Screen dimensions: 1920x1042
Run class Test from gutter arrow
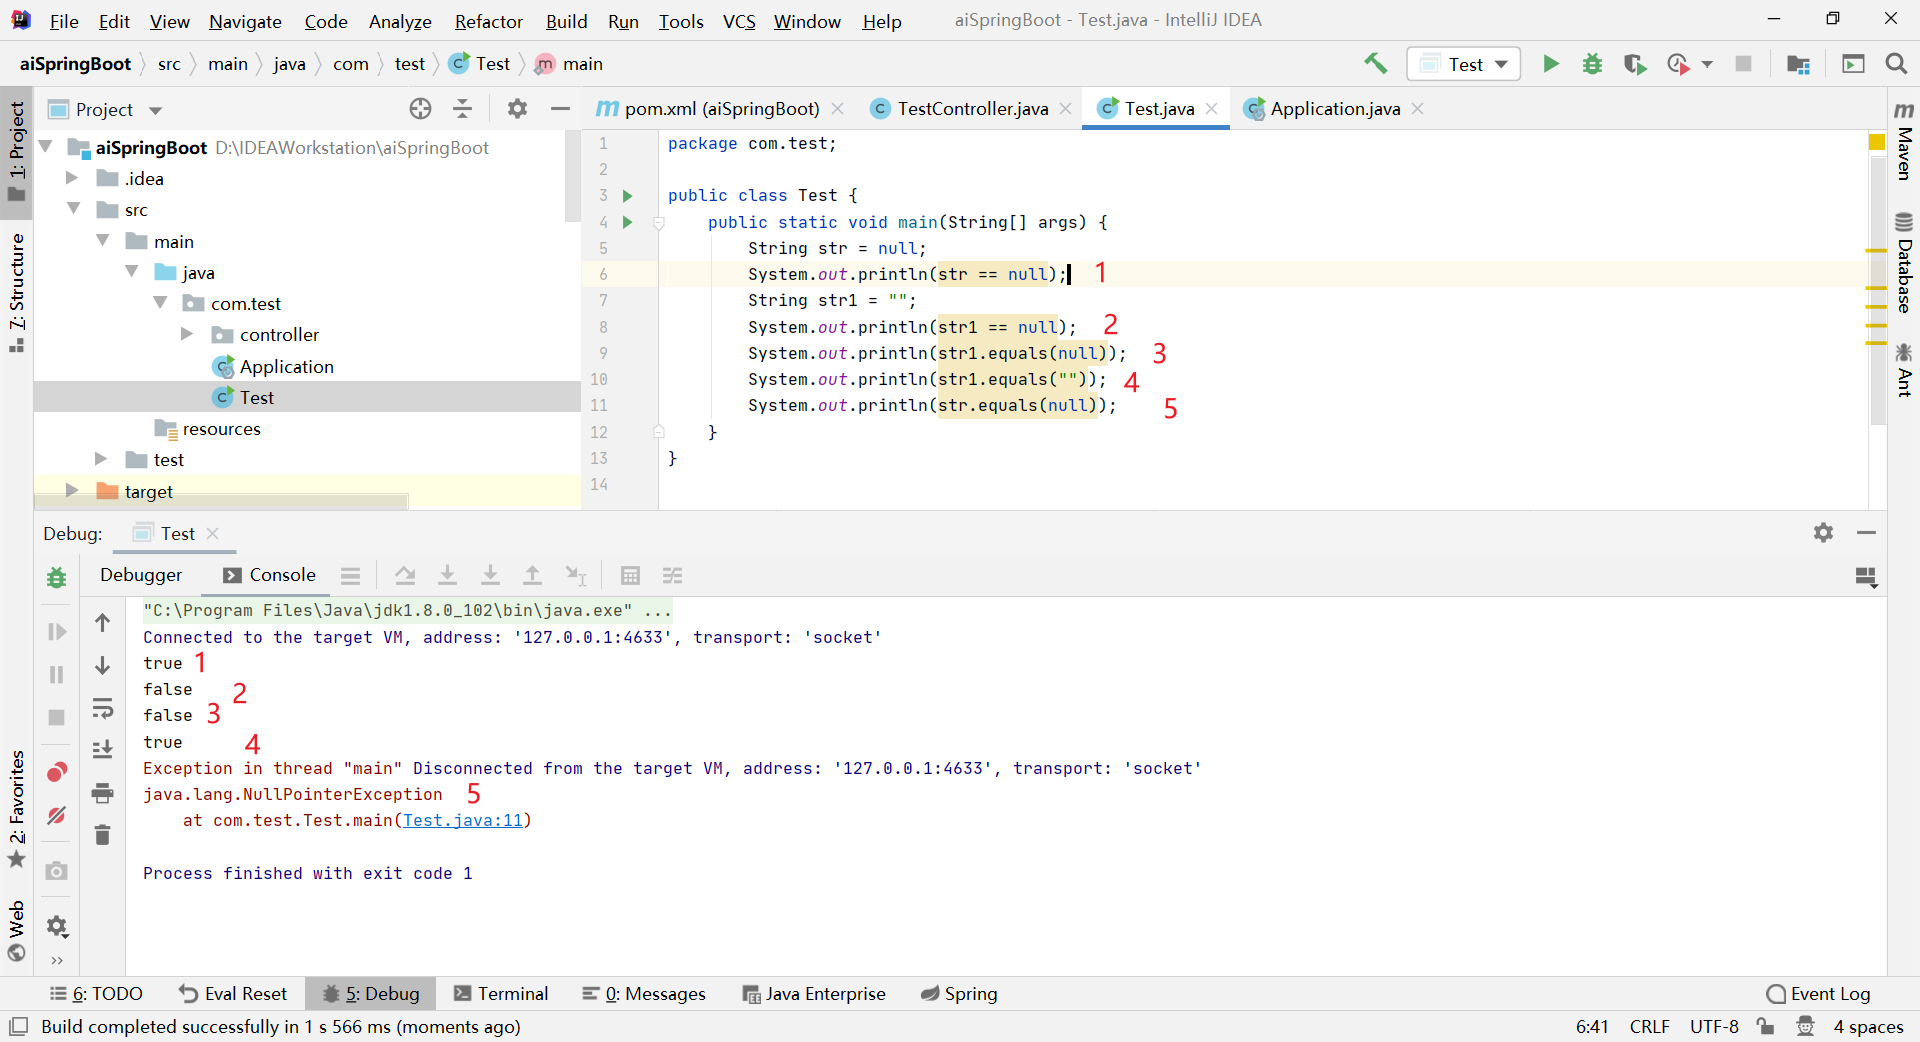[628, 196]
